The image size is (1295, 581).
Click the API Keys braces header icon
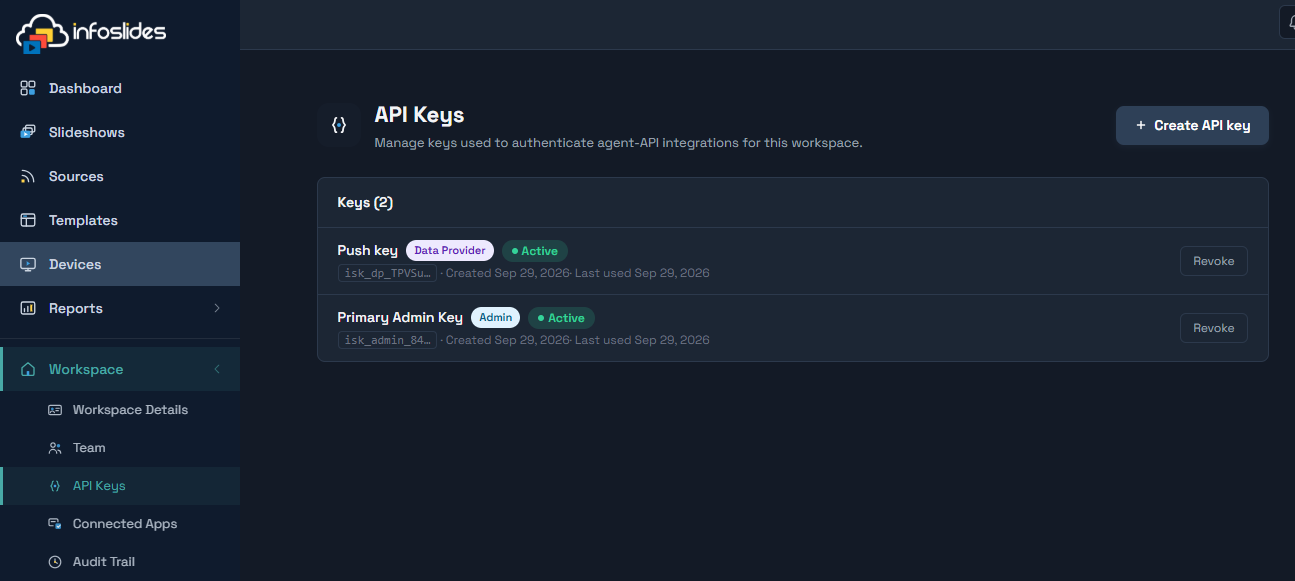click(339, 125)
